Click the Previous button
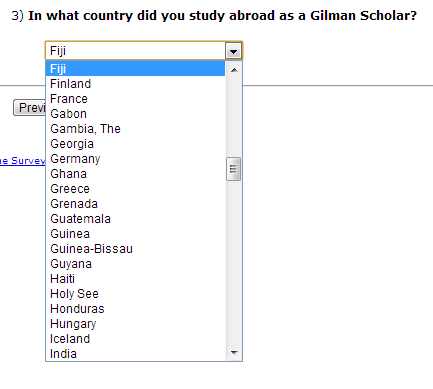 (x=29, y=108)
